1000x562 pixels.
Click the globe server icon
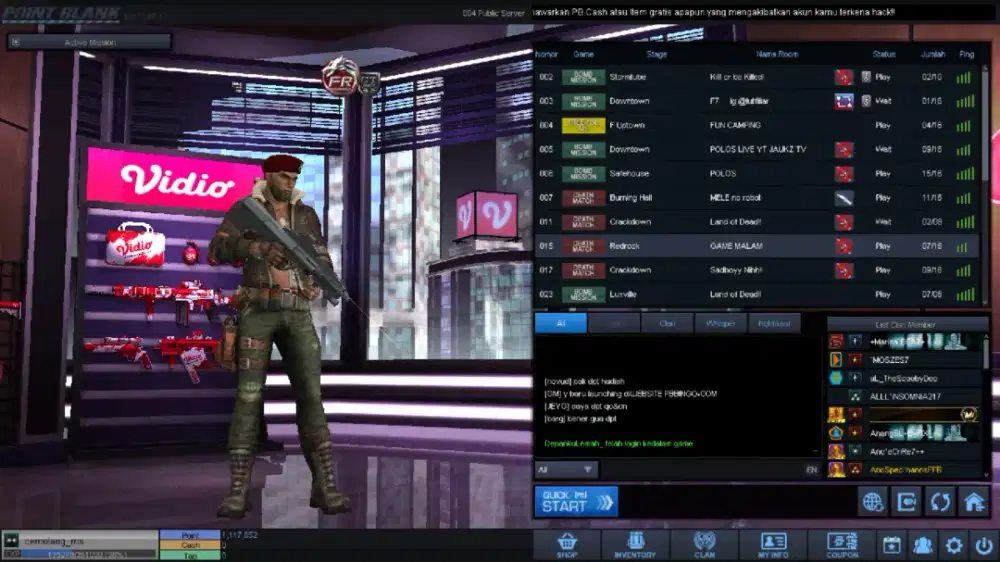coord(873,502)
